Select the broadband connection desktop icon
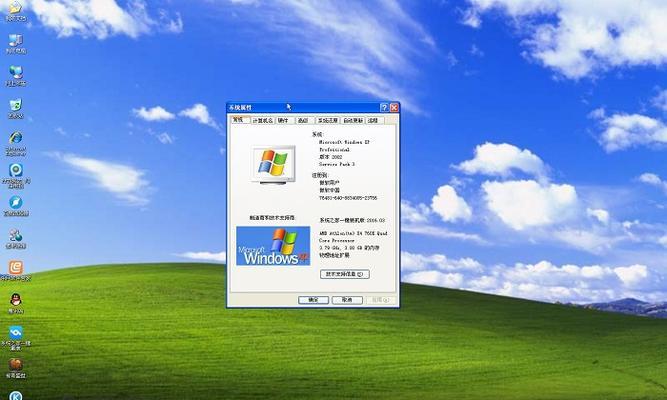667x400 pixels. tap(16, 238)
